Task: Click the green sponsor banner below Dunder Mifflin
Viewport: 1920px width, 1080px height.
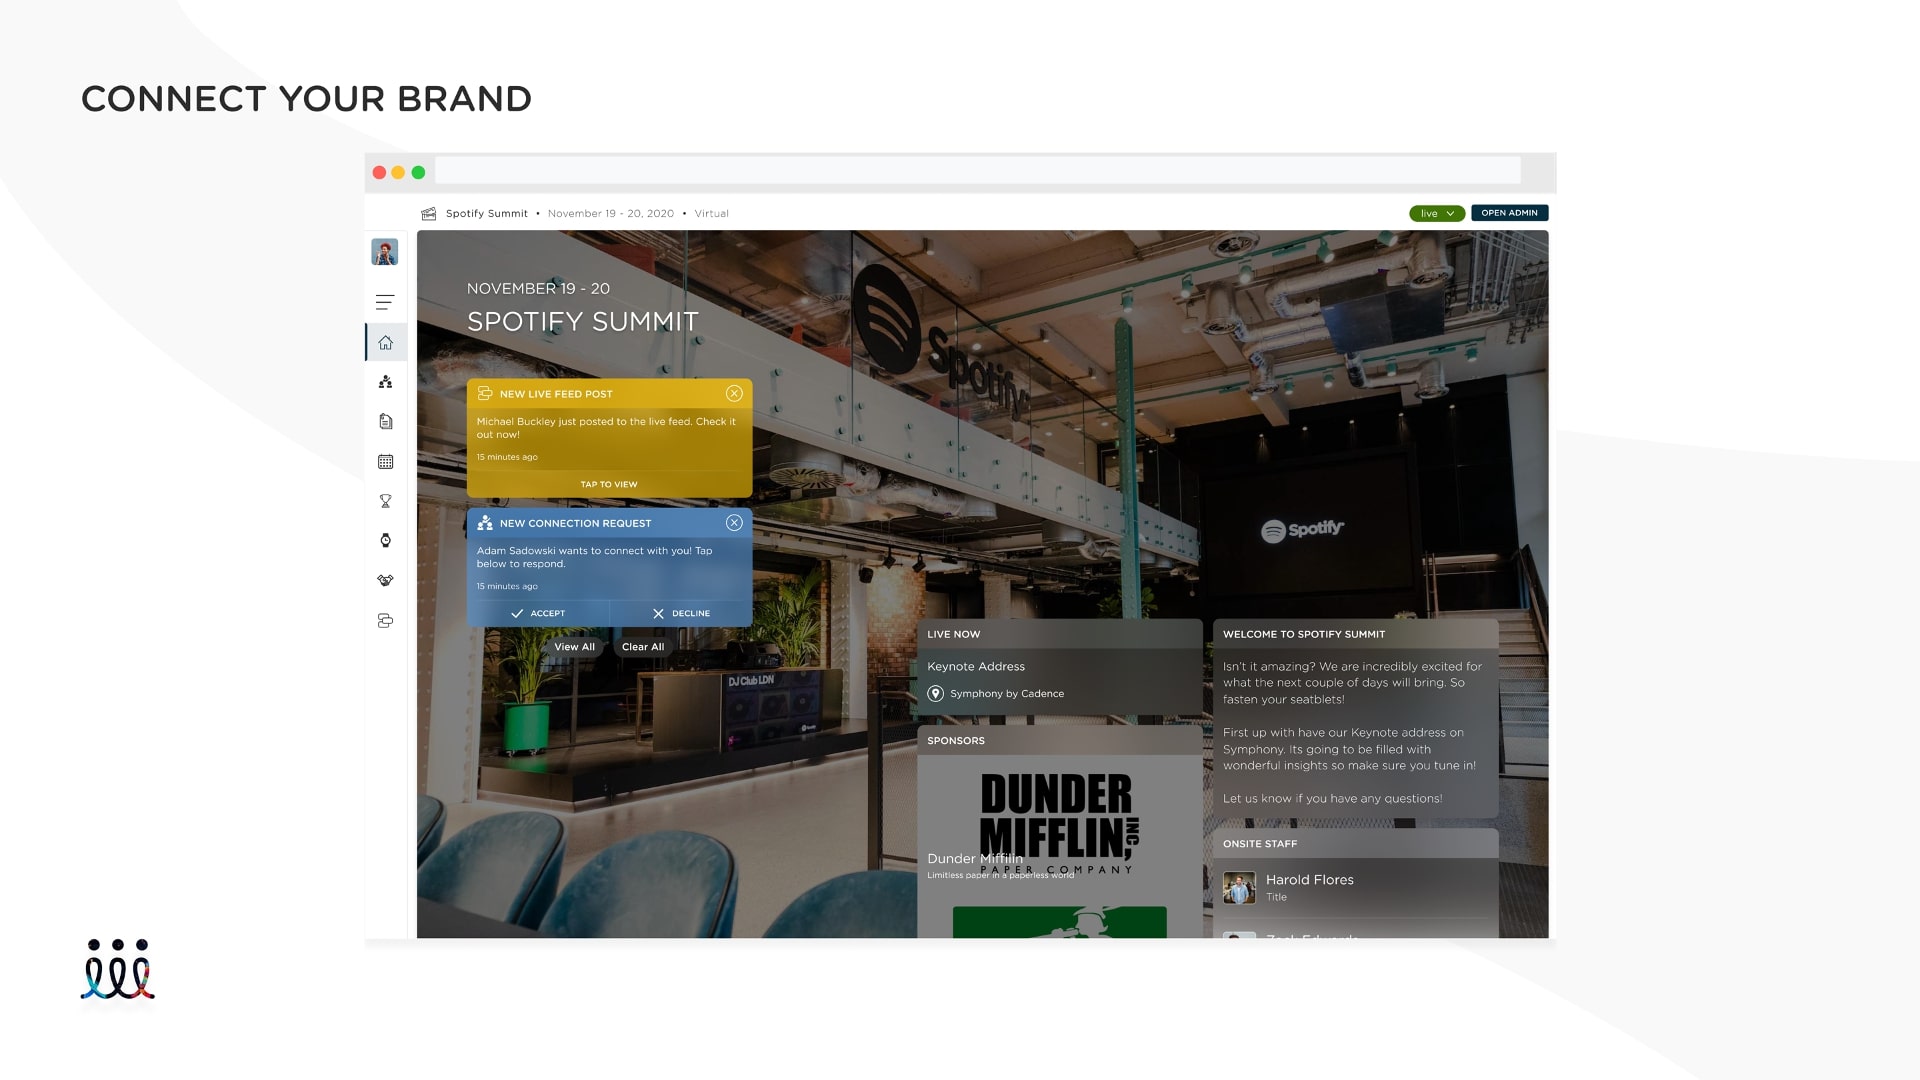Action: click(1059, 922)
